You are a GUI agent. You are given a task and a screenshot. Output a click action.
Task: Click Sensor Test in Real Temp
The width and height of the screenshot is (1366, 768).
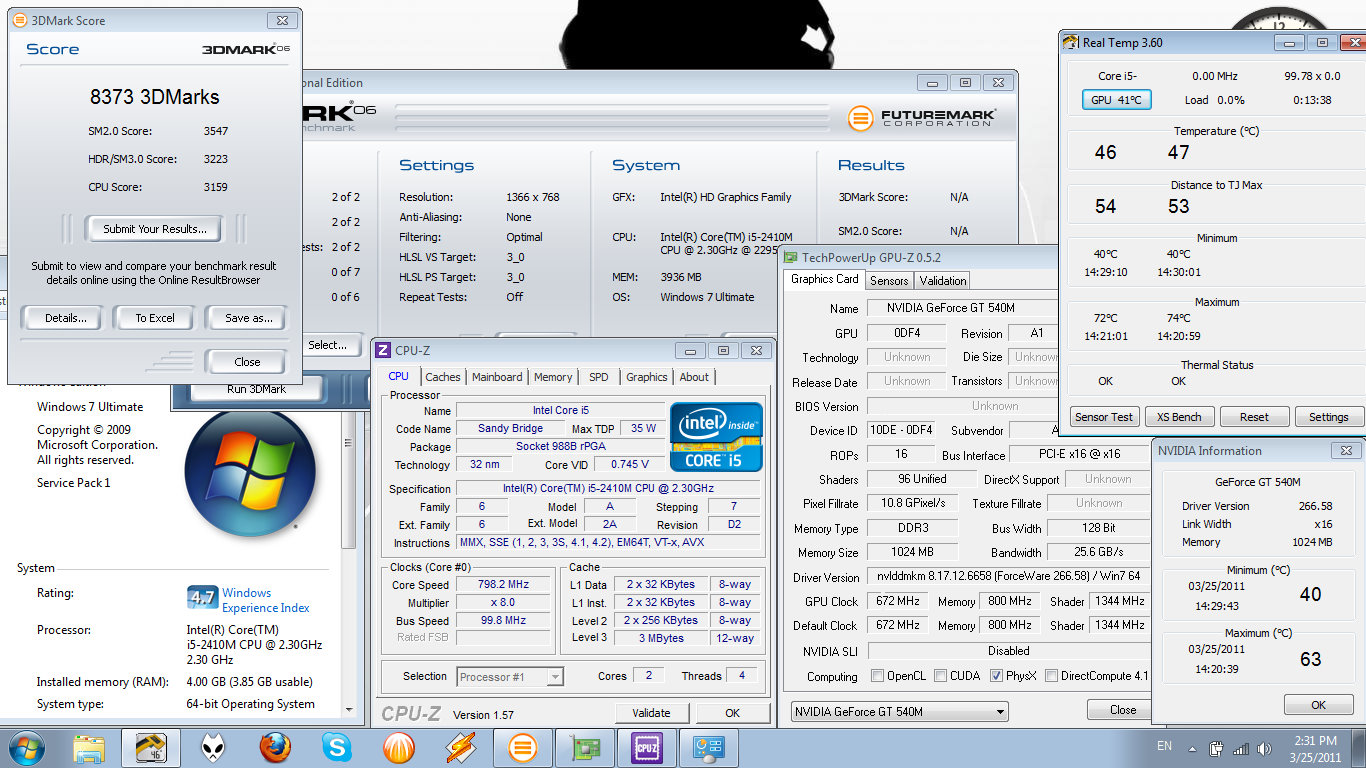(x=1103, y=417)
